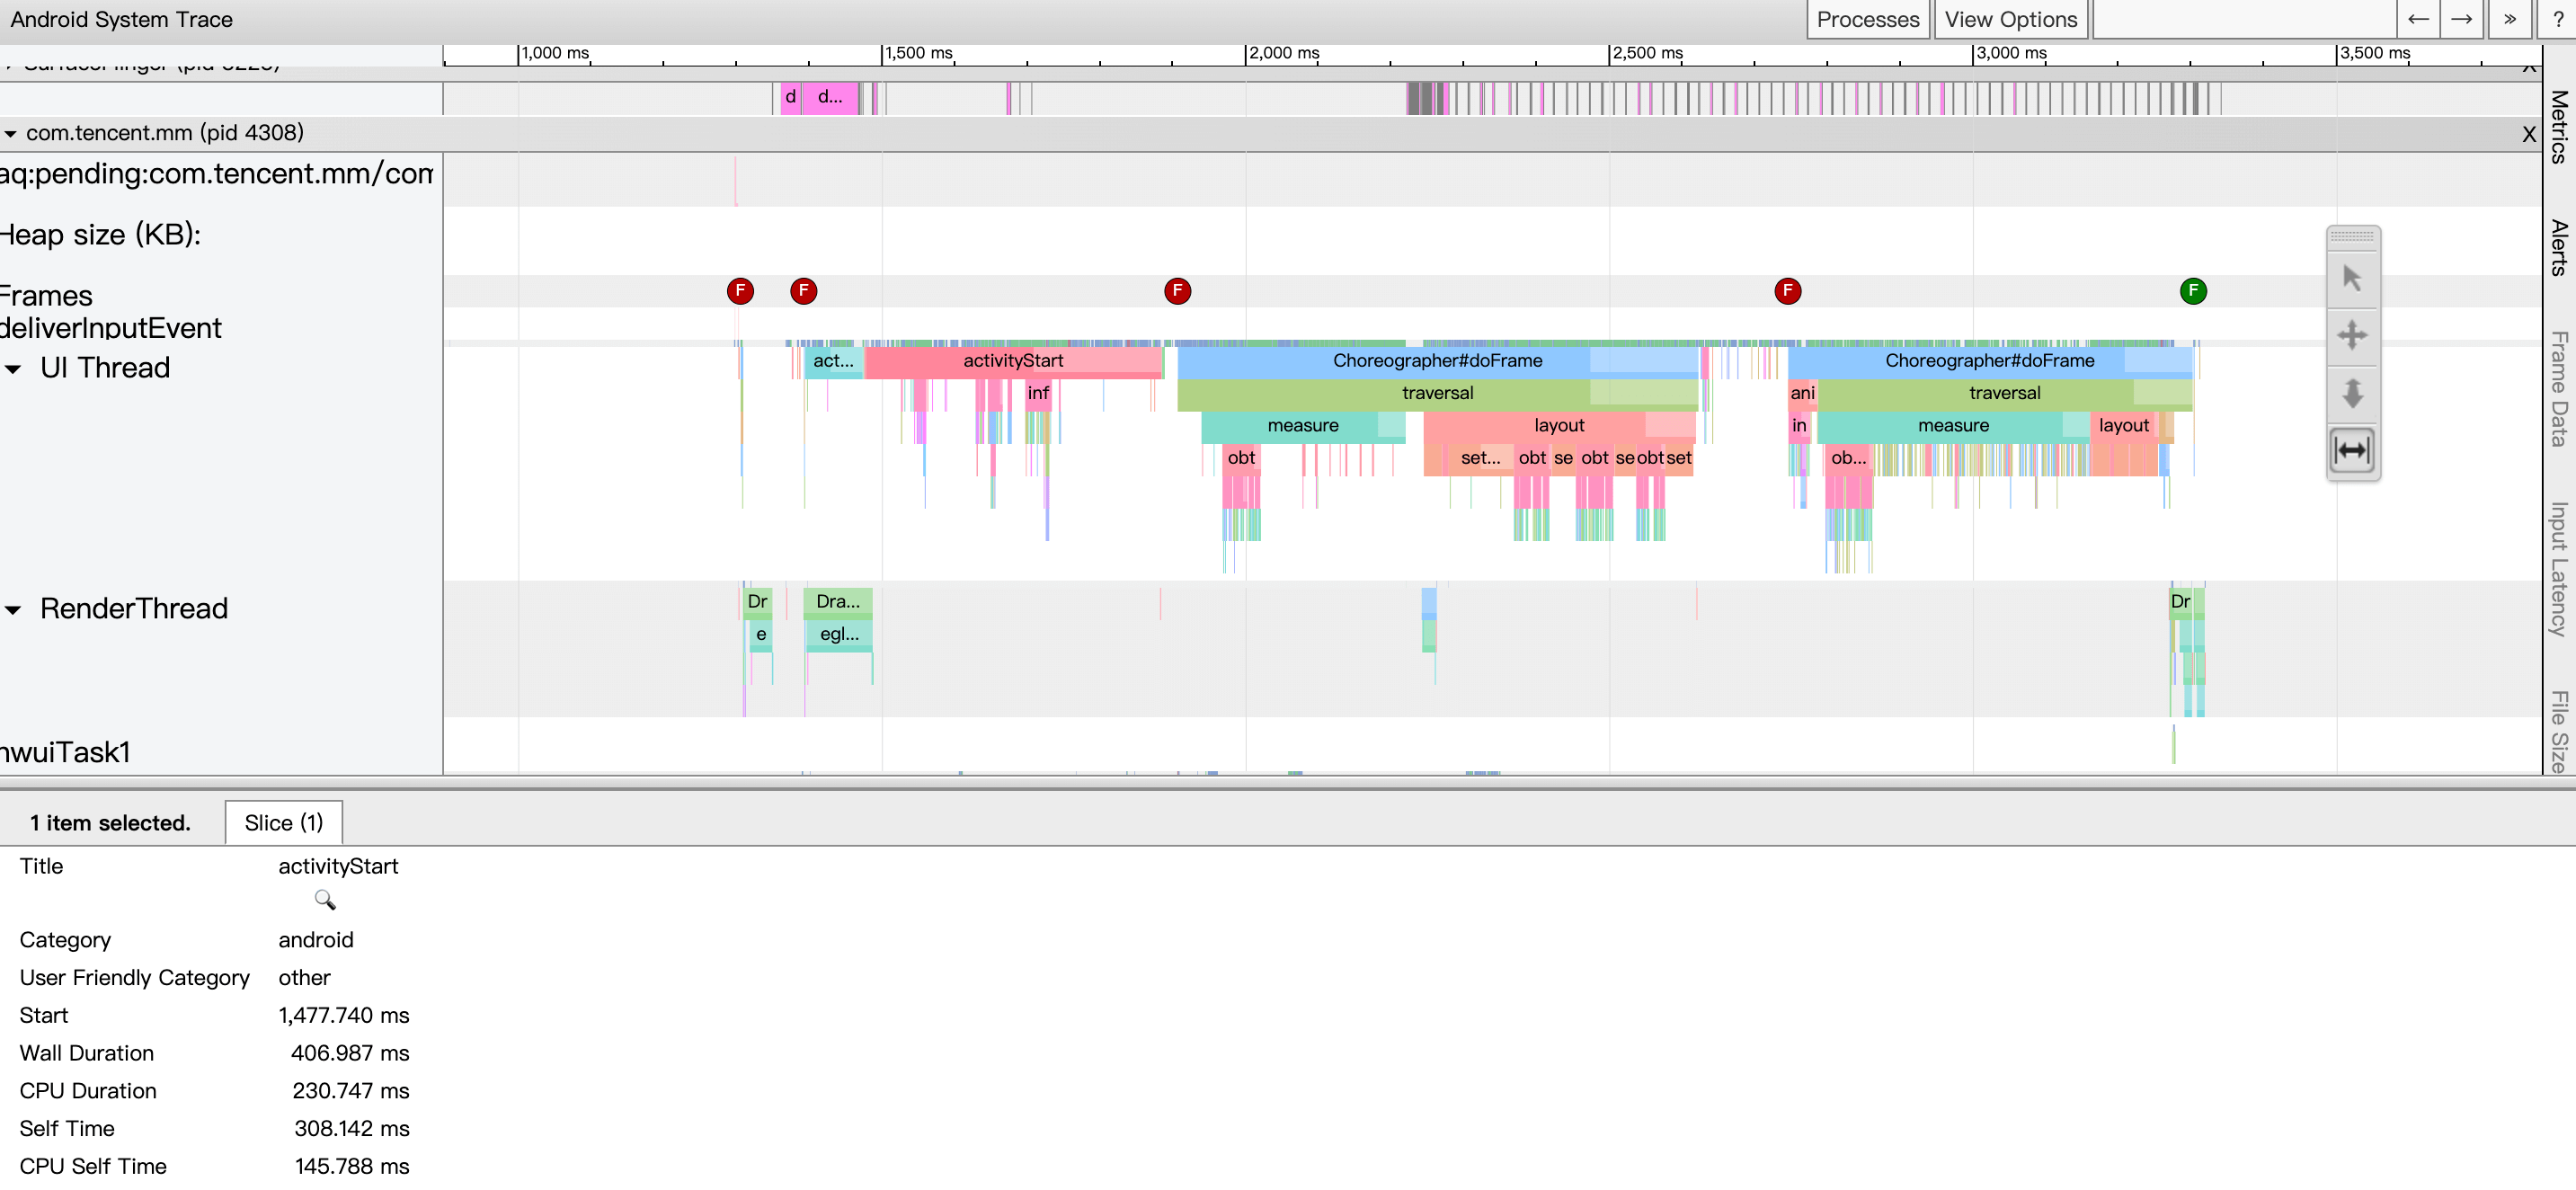
Task: Select the activityStart slice in UI Thread
Action: [x=1012, y=361]
